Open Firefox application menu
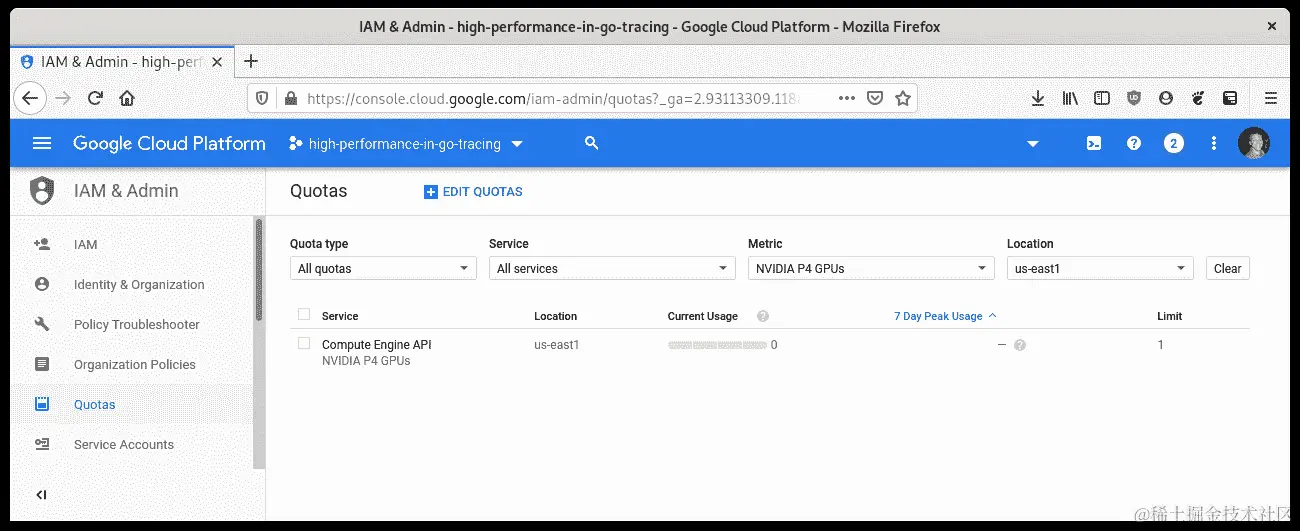Viewport: 1300px width, 531px height. pos(1271,98)
